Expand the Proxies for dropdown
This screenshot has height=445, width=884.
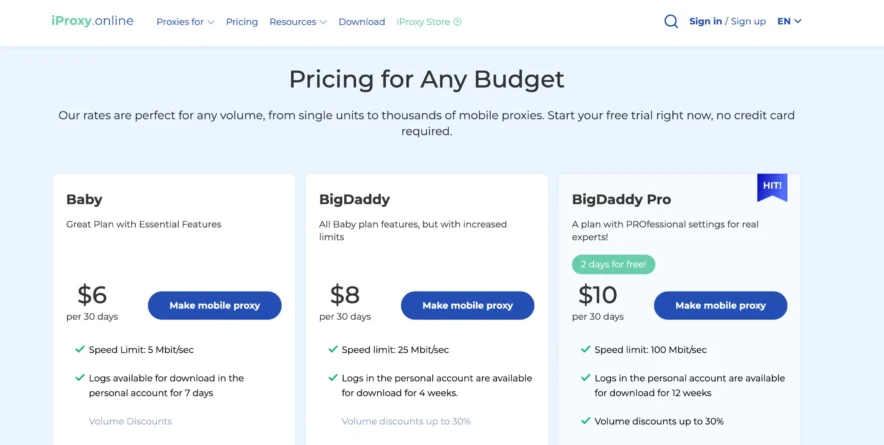point(185,22)
